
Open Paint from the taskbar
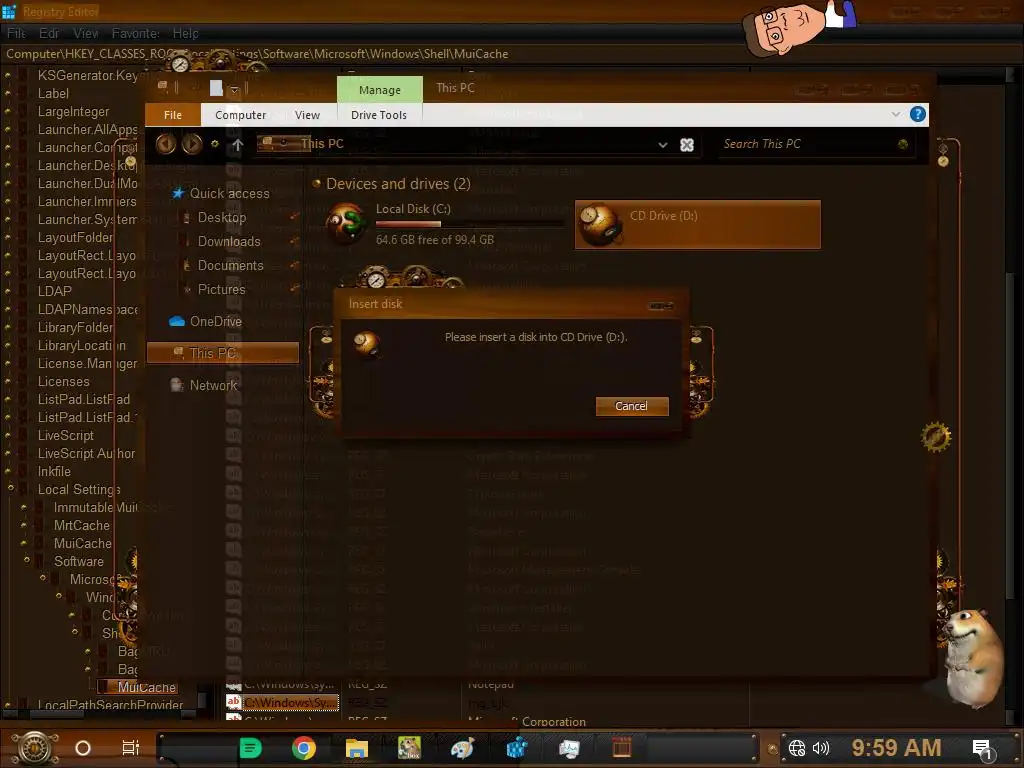pyautogui.click(x=462, y=748)
